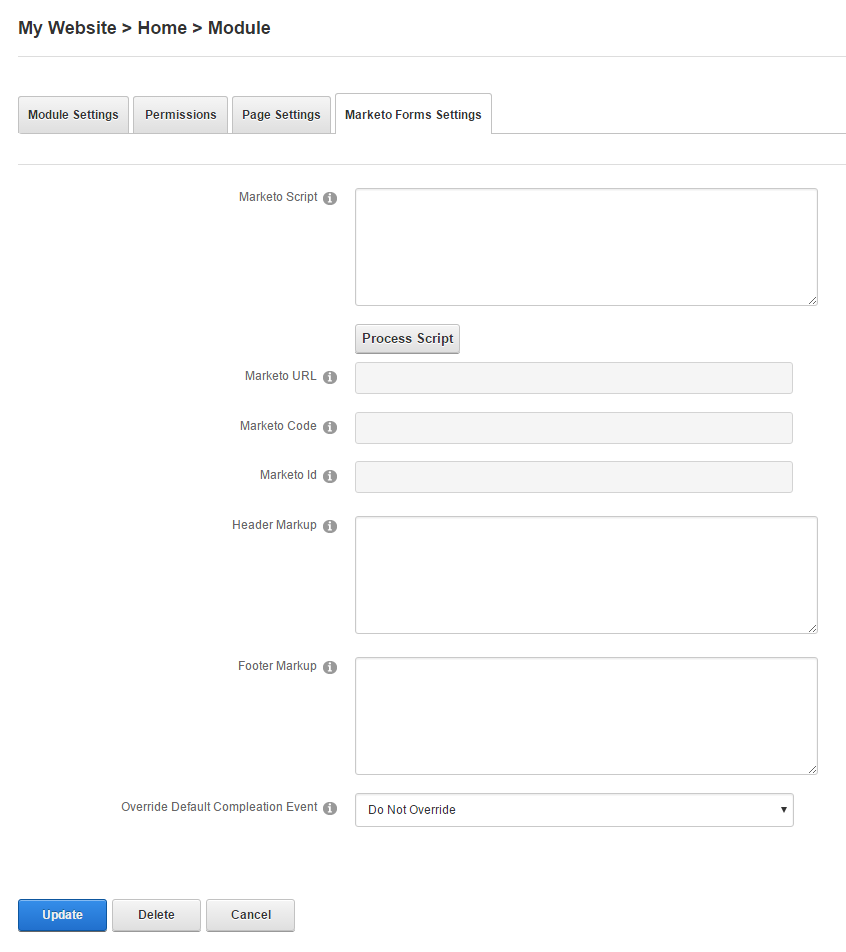Click into the Footer Markup text area
The image size is (846, 952).
click(586, 716)
